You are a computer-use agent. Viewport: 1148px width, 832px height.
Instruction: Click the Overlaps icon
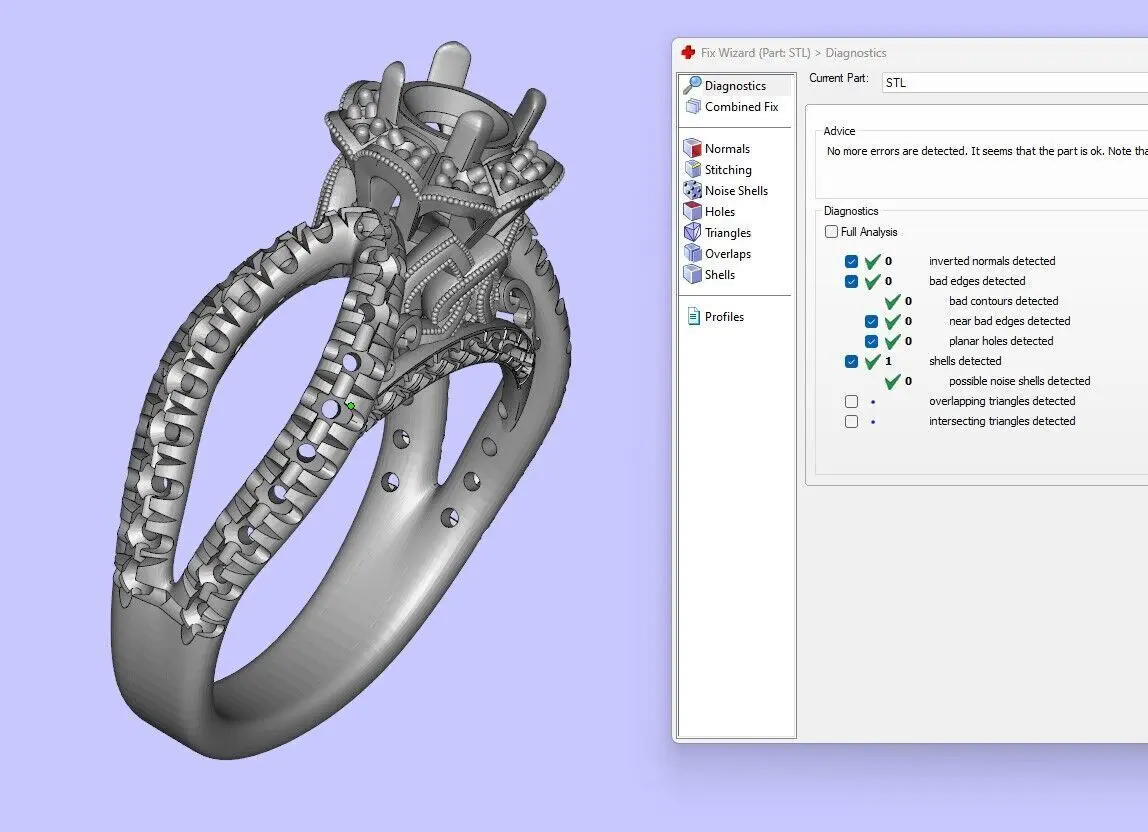[692, 253]
